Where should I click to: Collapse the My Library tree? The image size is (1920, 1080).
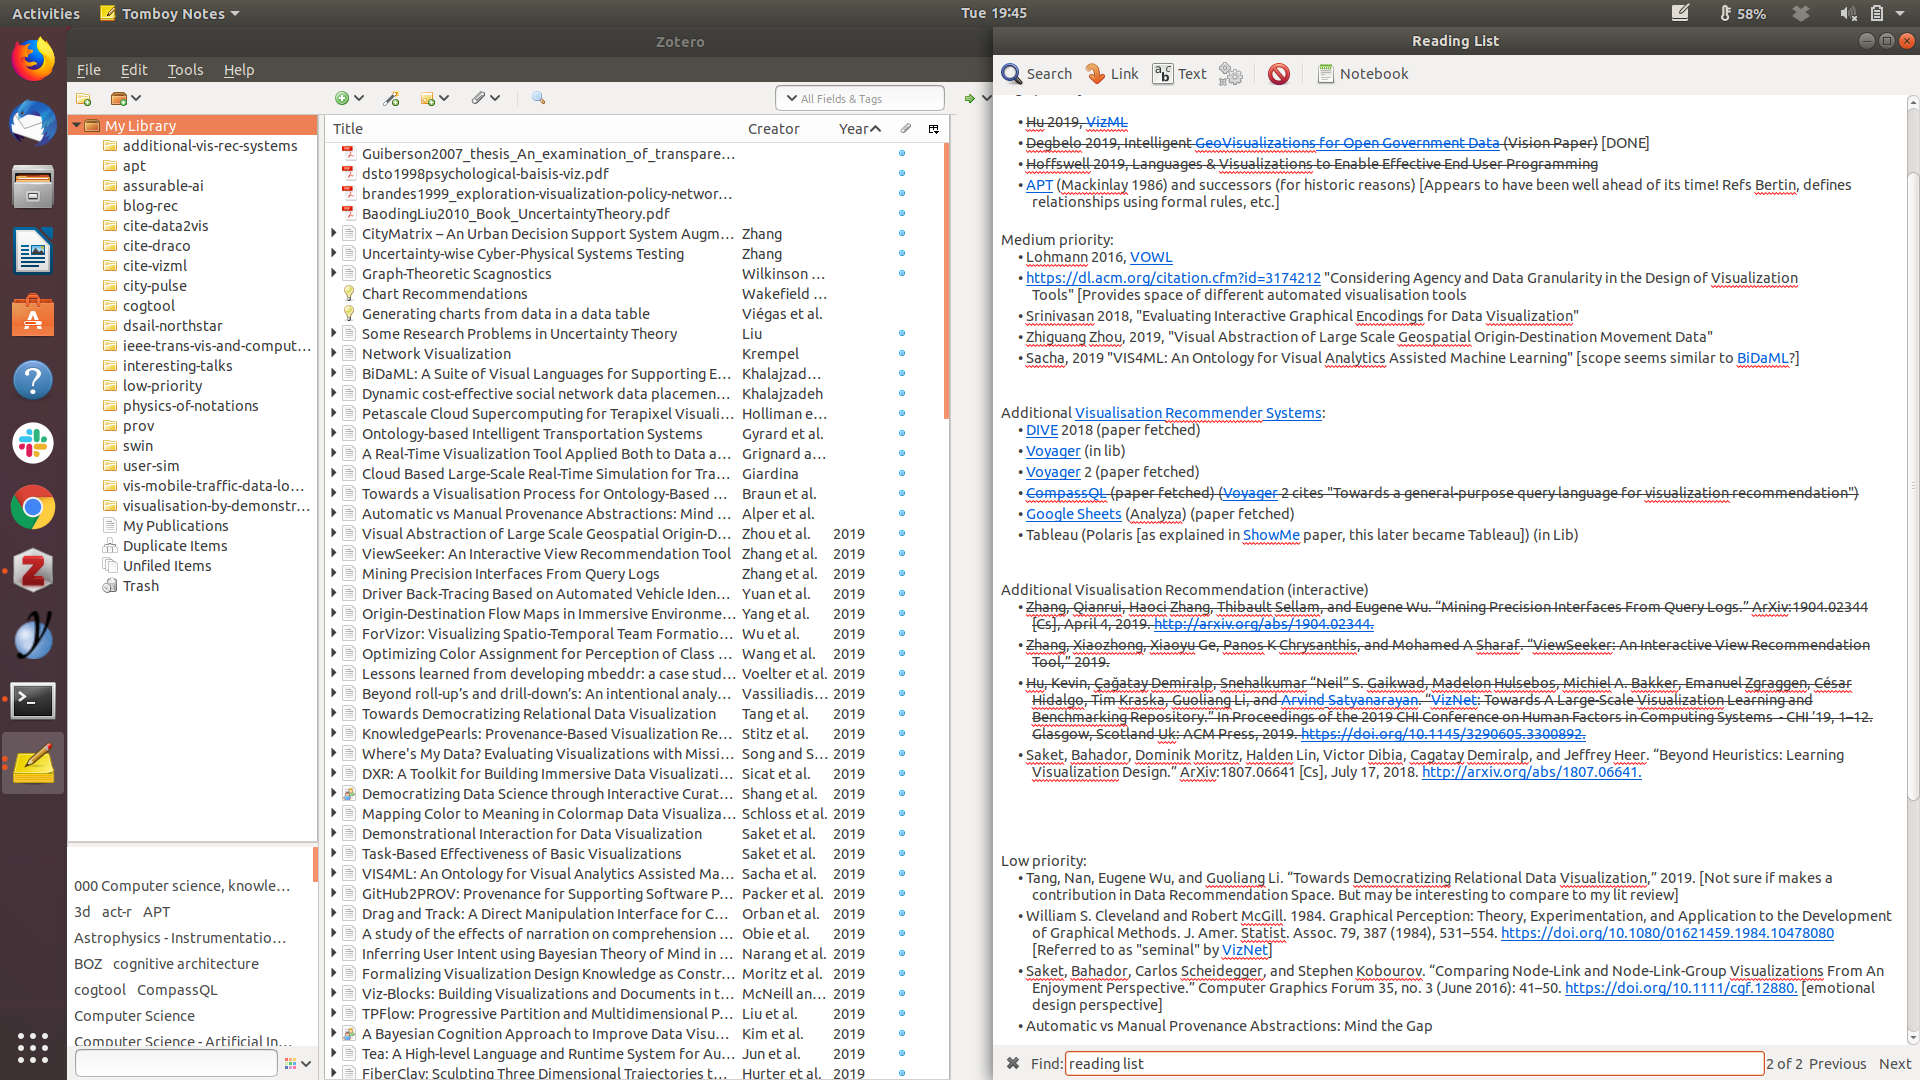(76, 126)
